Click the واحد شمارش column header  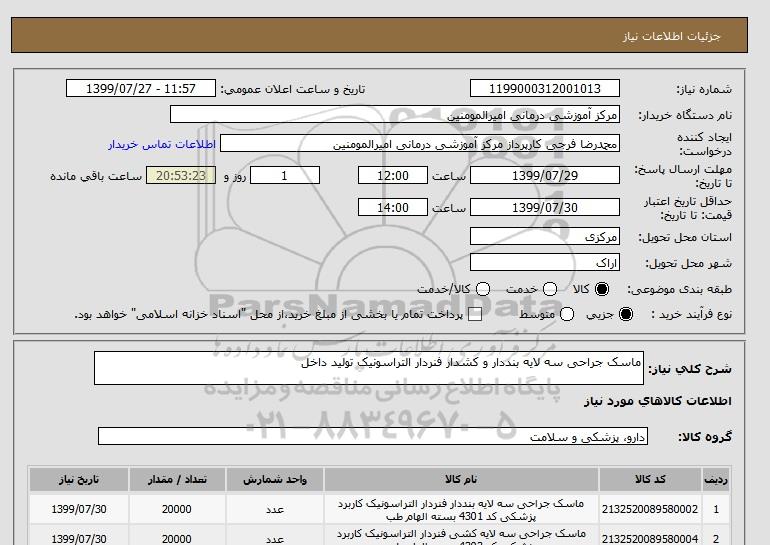pyautogui.click(x=275, y=479)
